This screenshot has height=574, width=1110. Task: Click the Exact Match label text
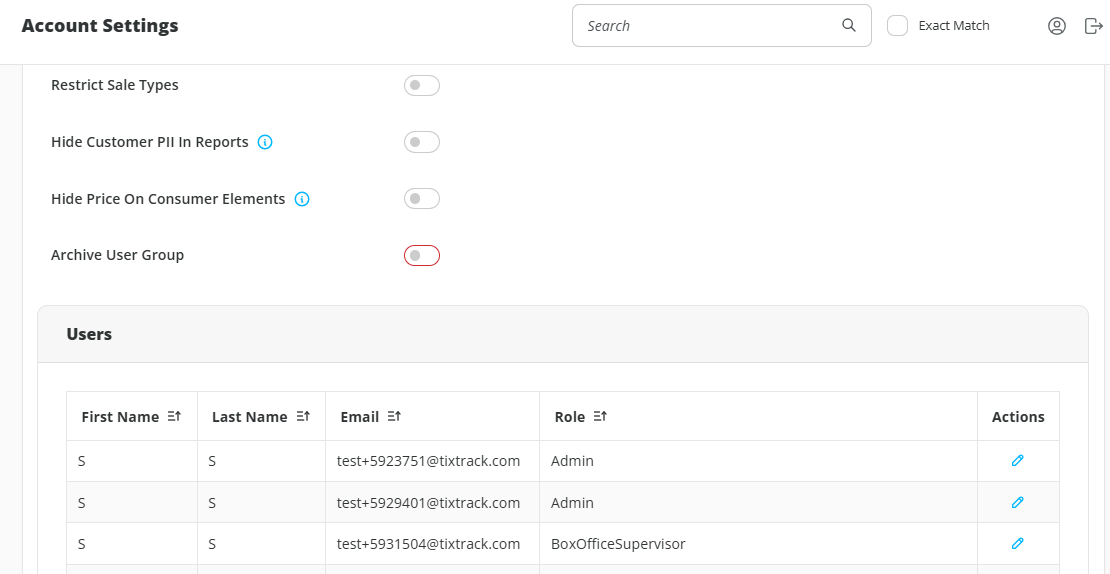click(x=954, y=26)
